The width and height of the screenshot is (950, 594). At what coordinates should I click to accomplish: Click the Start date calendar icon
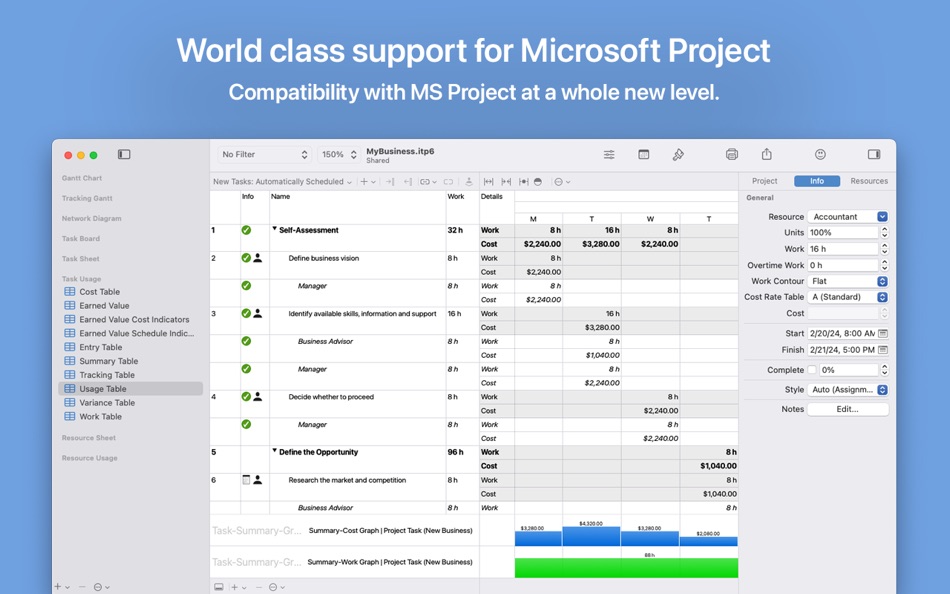883,333
